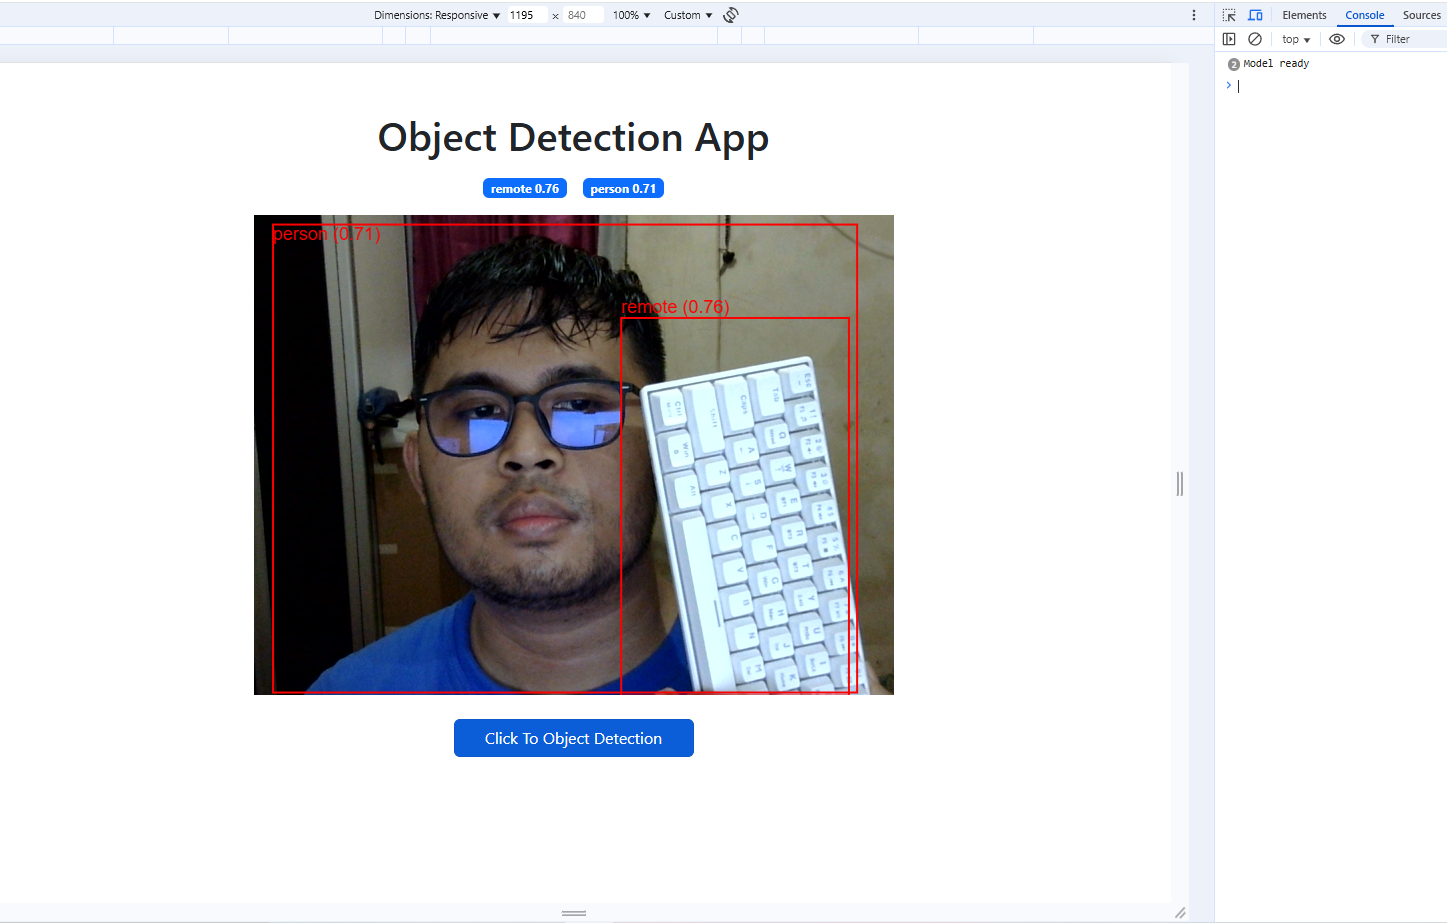The image size is (1447, 923).
Task: Open the top JavaScript context selector
Action: click(1295, 39)
